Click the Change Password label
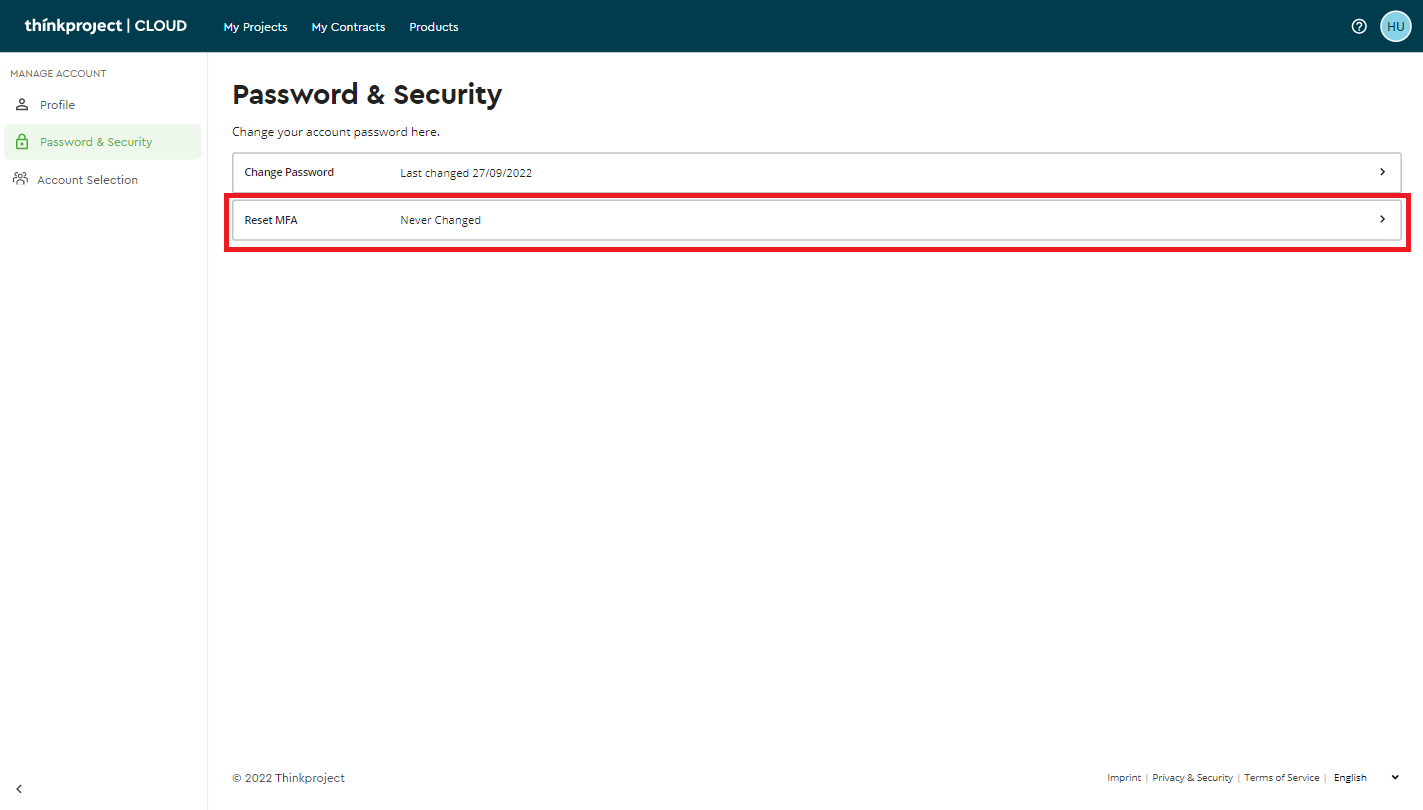Image resolution: width=1423 pixels, height=810 pixels. coord(289,172)
